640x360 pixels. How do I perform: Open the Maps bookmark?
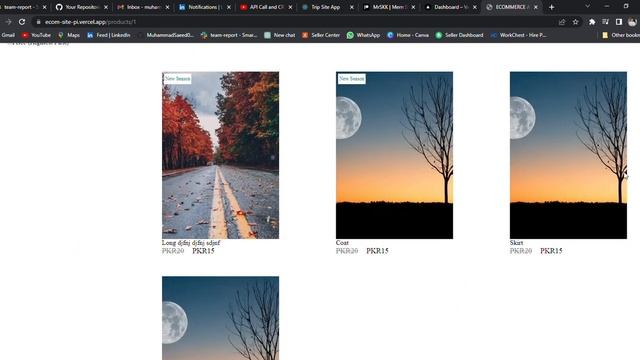pos(69,35)
